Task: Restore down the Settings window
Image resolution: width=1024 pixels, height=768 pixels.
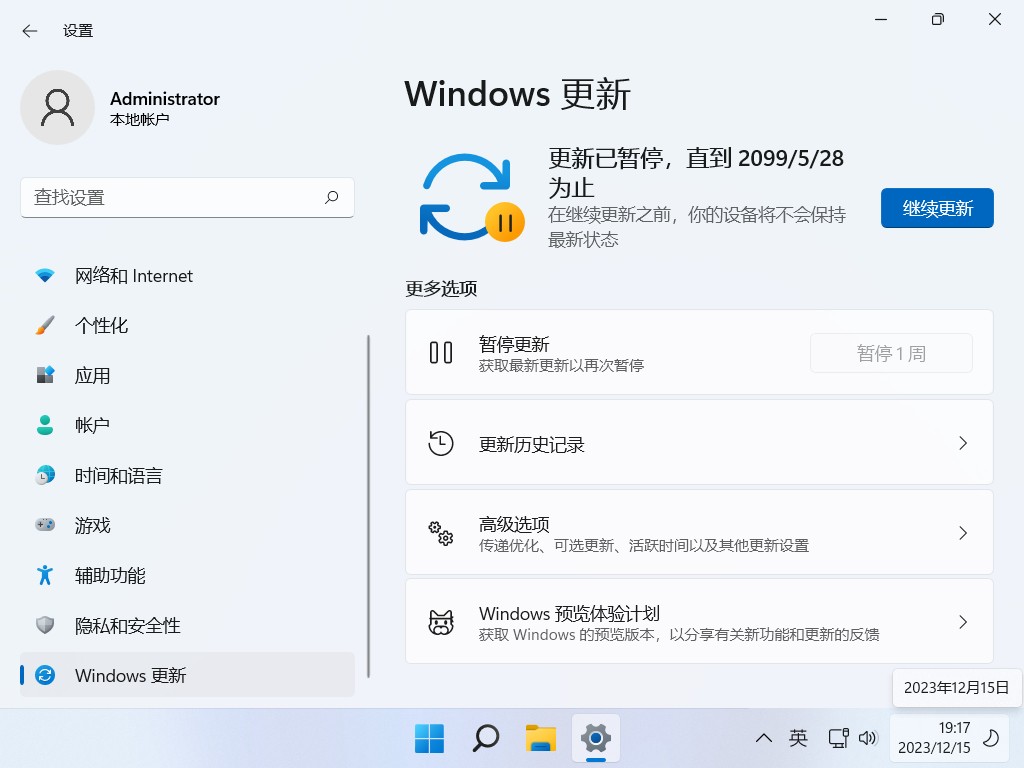Action: (938, 20)
